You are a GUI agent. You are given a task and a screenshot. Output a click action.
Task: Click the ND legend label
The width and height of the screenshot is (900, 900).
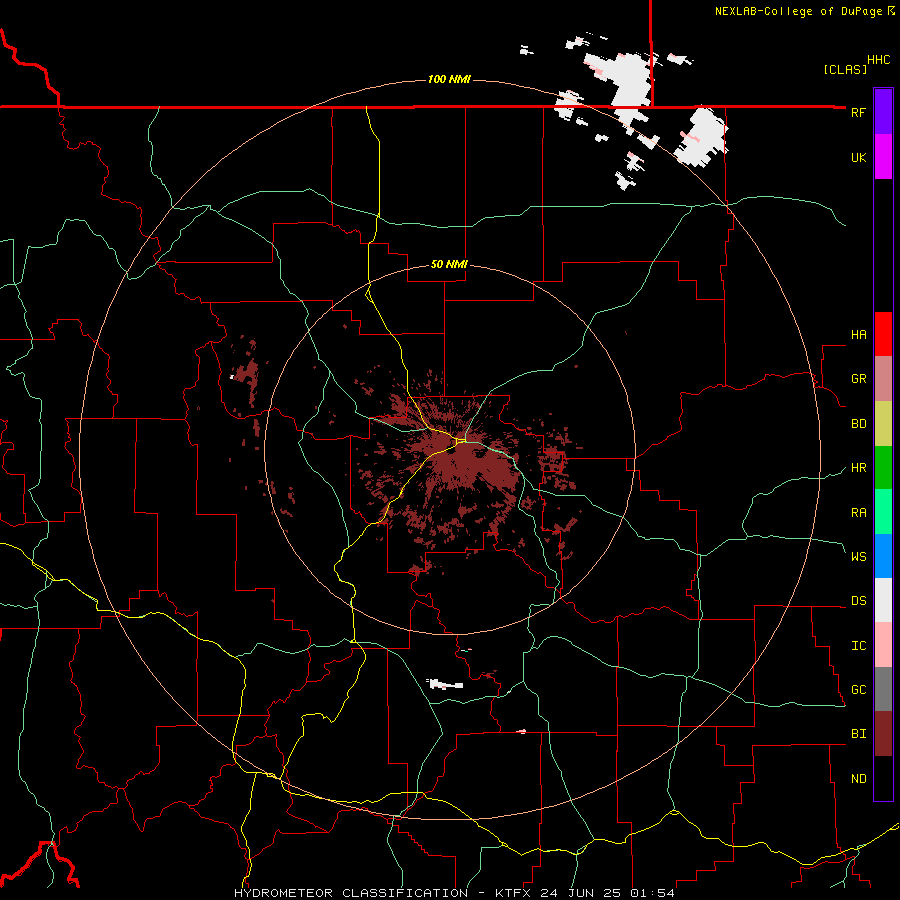pos(858,779)
